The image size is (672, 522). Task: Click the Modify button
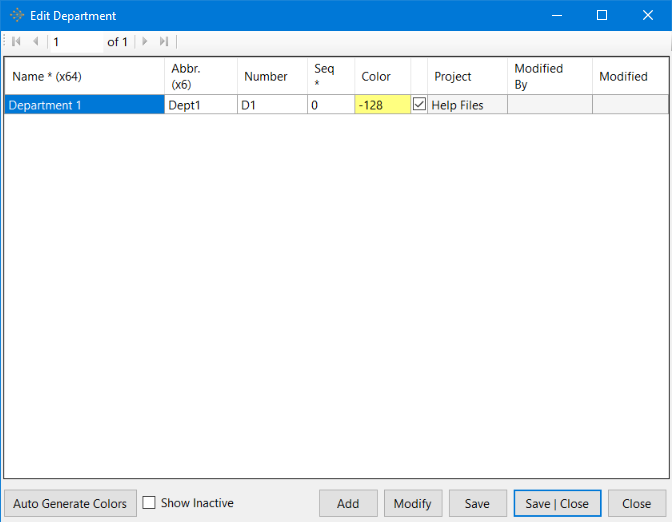coord(413,503)
